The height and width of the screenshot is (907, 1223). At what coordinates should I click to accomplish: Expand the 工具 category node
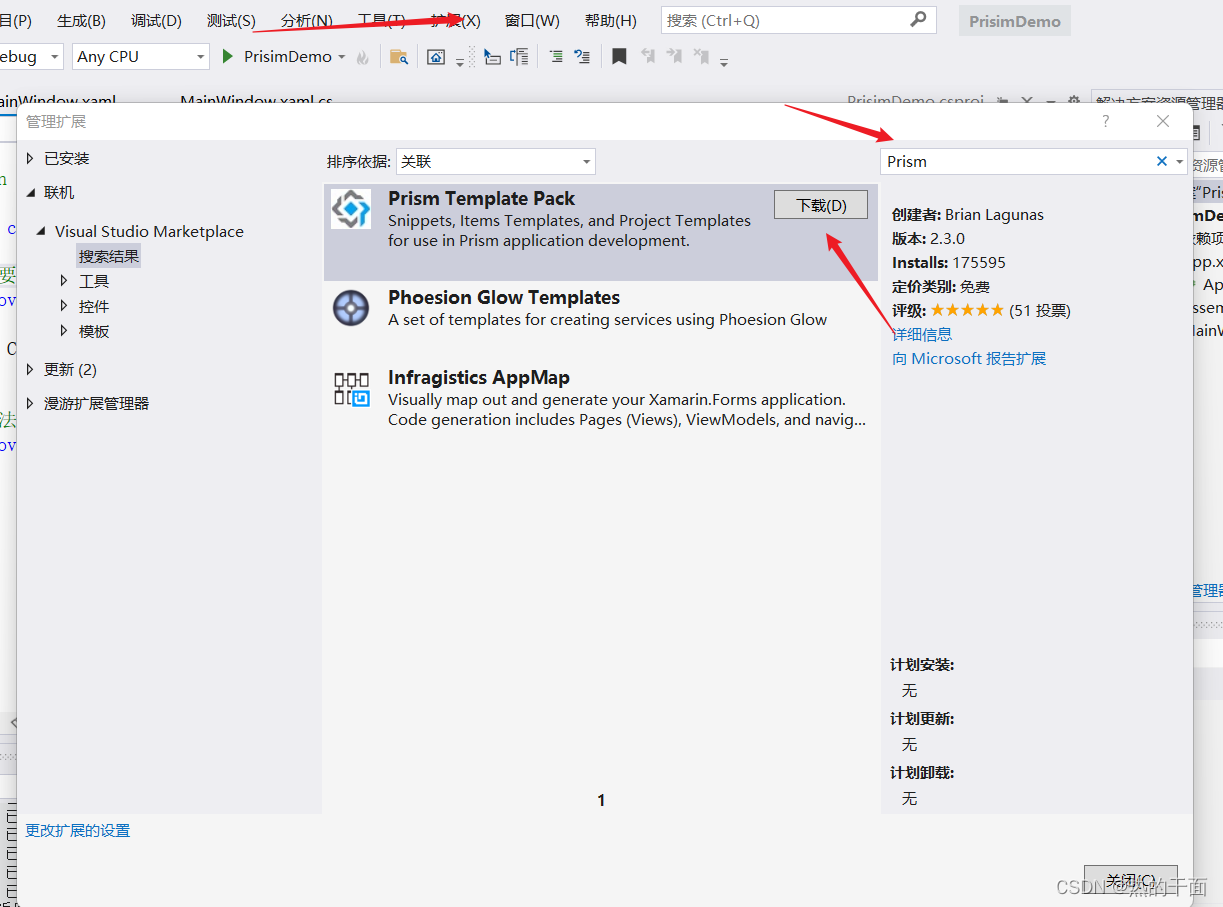[x=65, y=281]
